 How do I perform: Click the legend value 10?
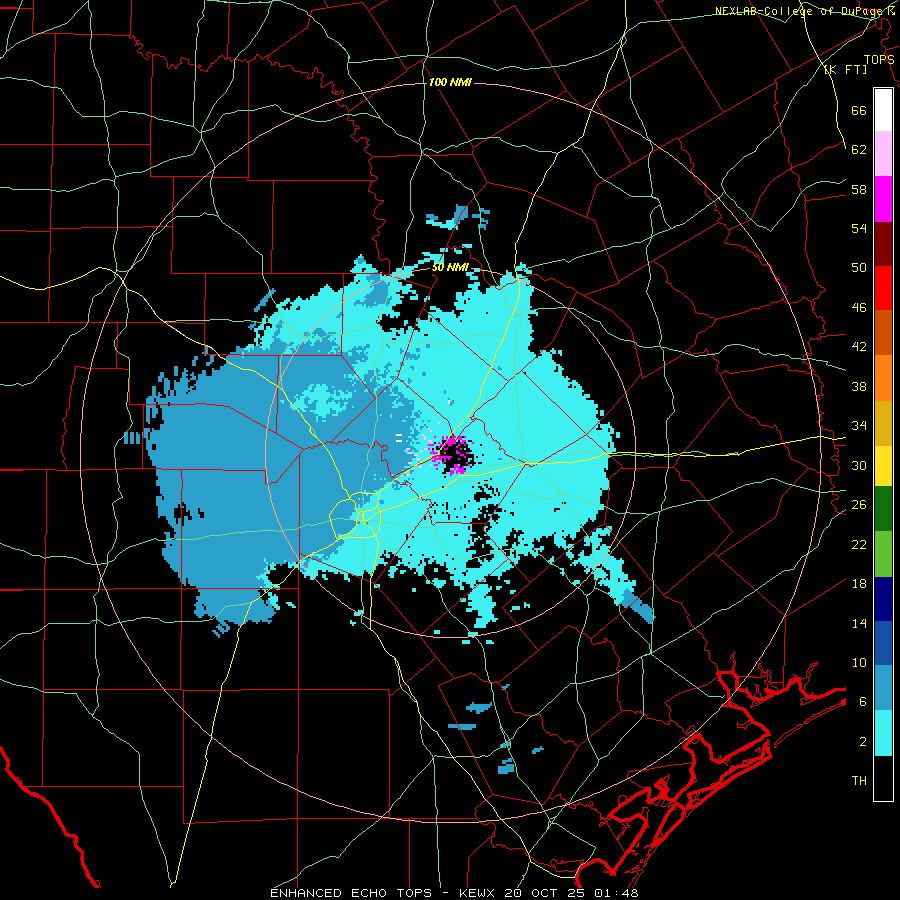[859, 663]
